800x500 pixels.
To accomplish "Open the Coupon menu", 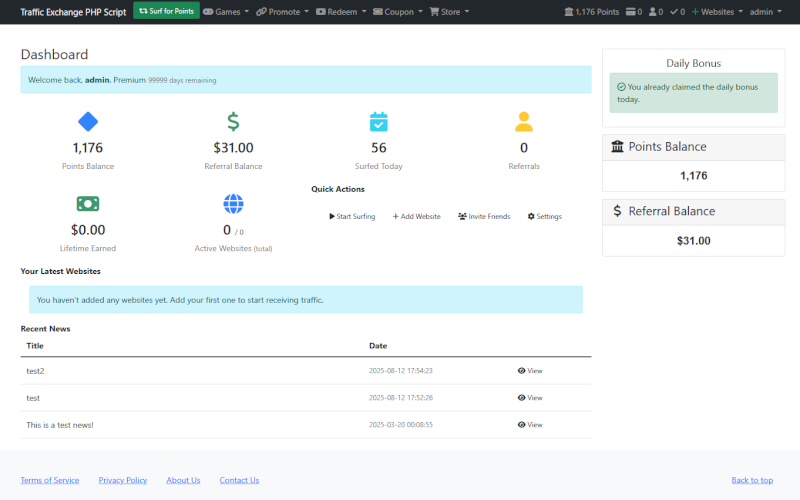I will 399,12.
